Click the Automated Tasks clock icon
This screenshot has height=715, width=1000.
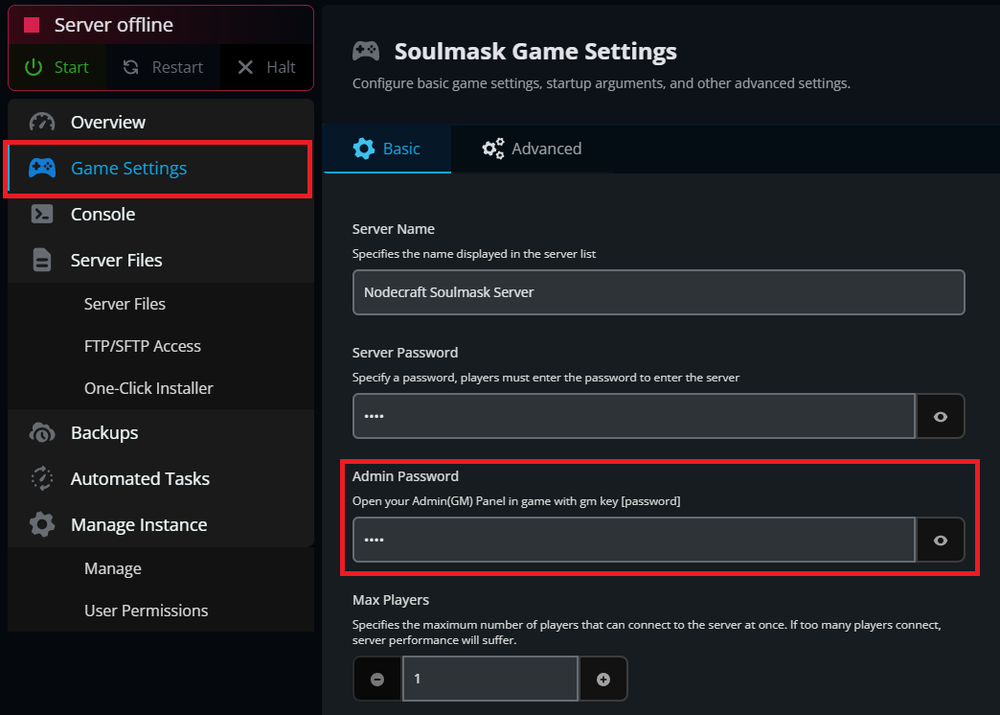click(x=42, y=479)
